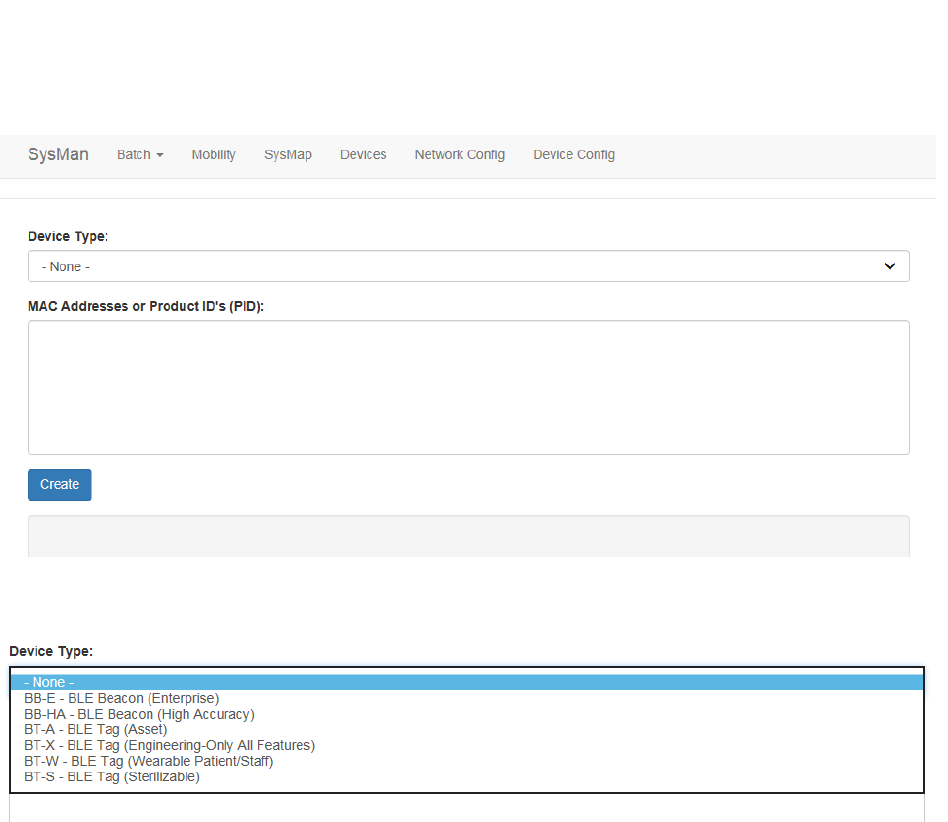Select BT-A - BLE Tag (Asset)
The image size is (948, 822).
(x=467, y=730)
